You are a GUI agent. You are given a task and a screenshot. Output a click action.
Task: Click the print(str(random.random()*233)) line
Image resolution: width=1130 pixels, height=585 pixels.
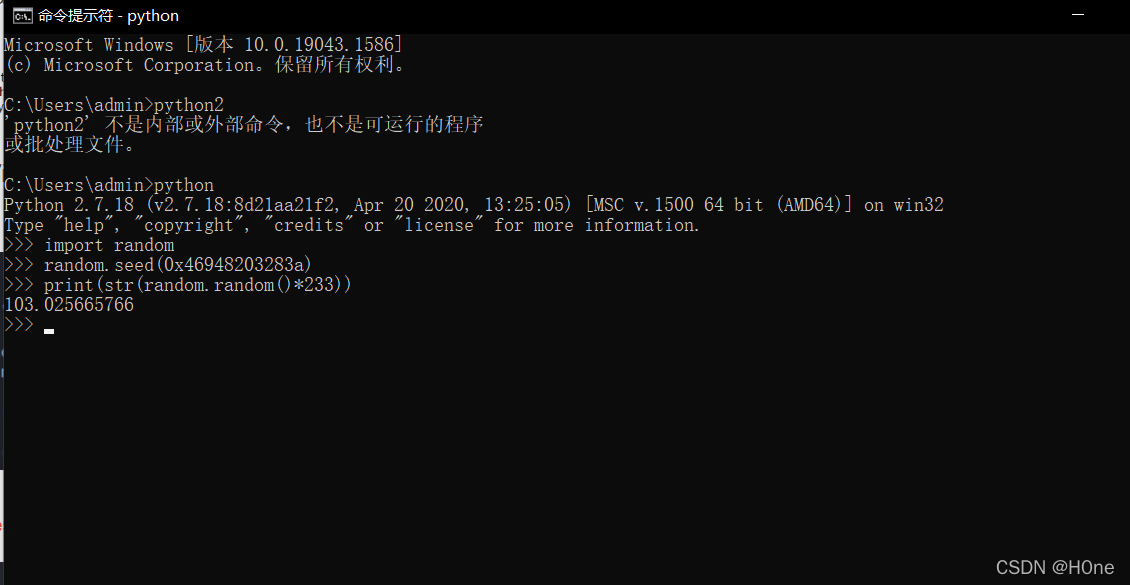178,285
